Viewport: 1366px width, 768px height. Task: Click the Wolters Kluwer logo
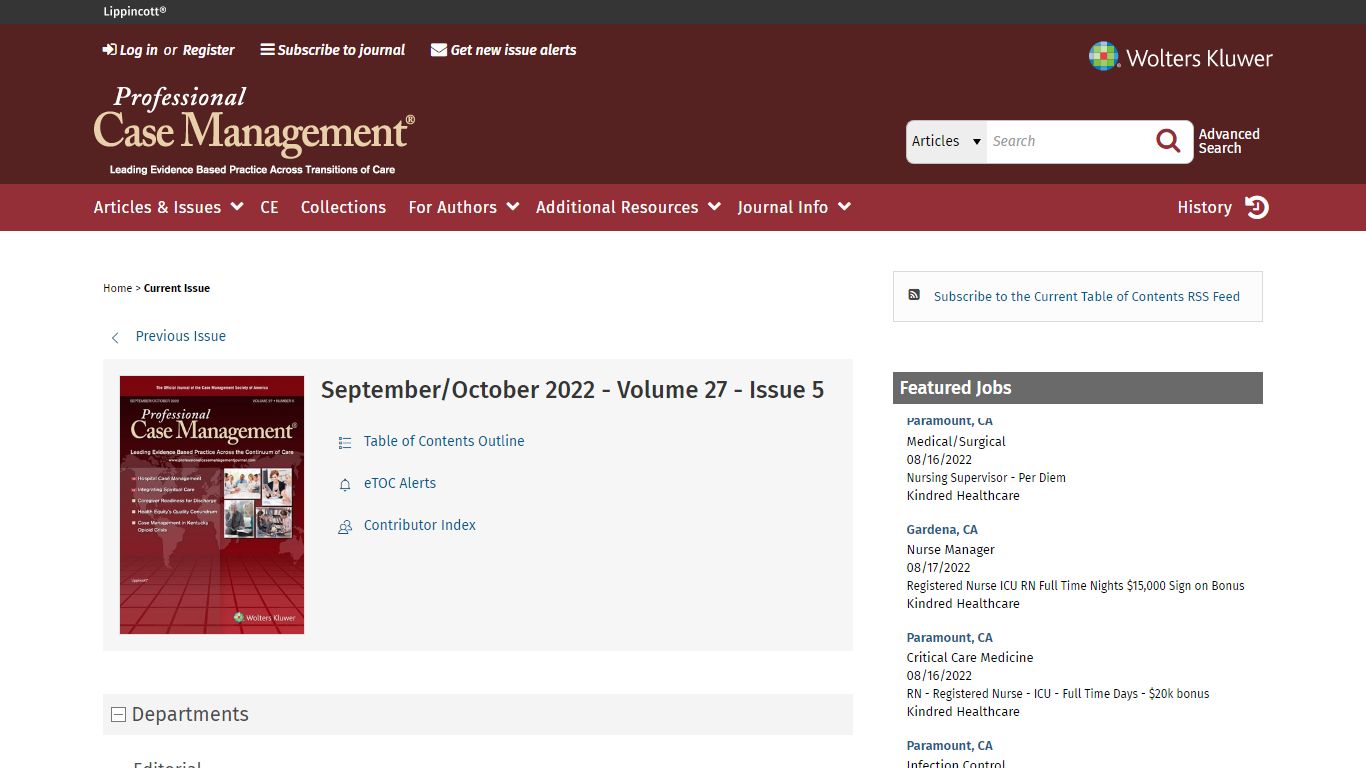point(1180,57)
